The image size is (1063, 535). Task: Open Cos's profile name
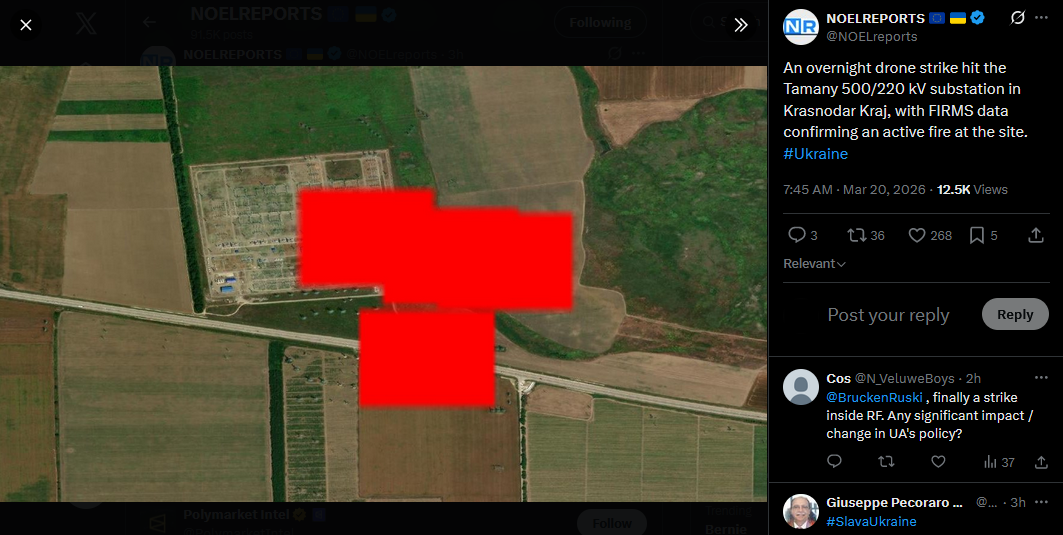click(839, 378)
